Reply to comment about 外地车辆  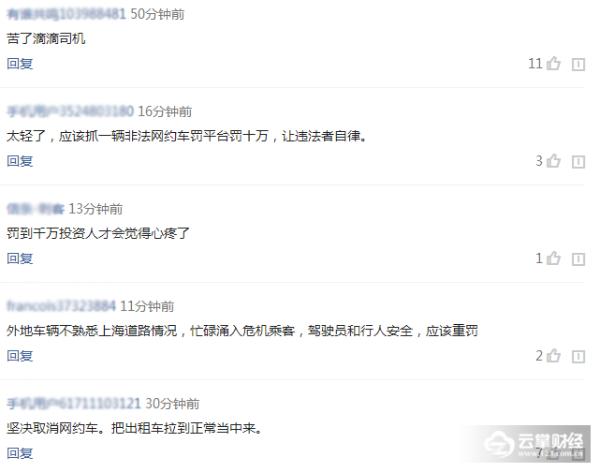coord(20,356)
